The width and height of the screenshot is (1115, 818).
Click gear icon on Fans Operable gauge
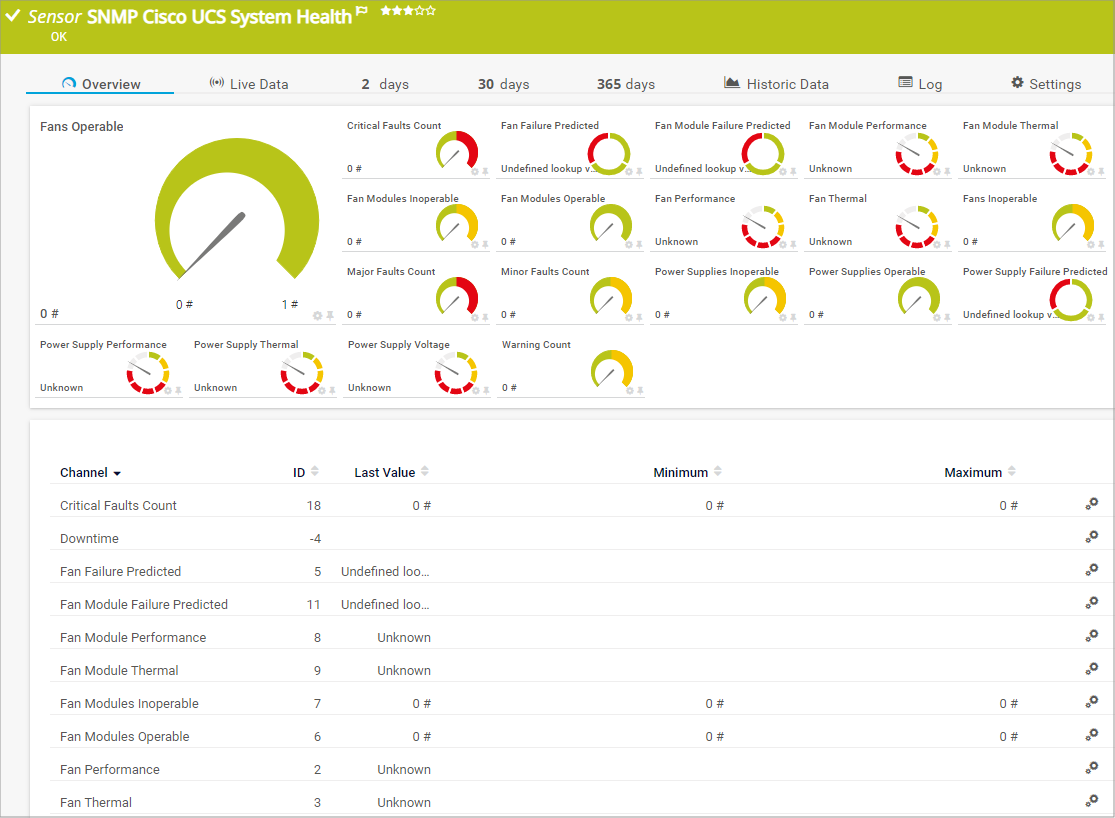coord(318,316)
